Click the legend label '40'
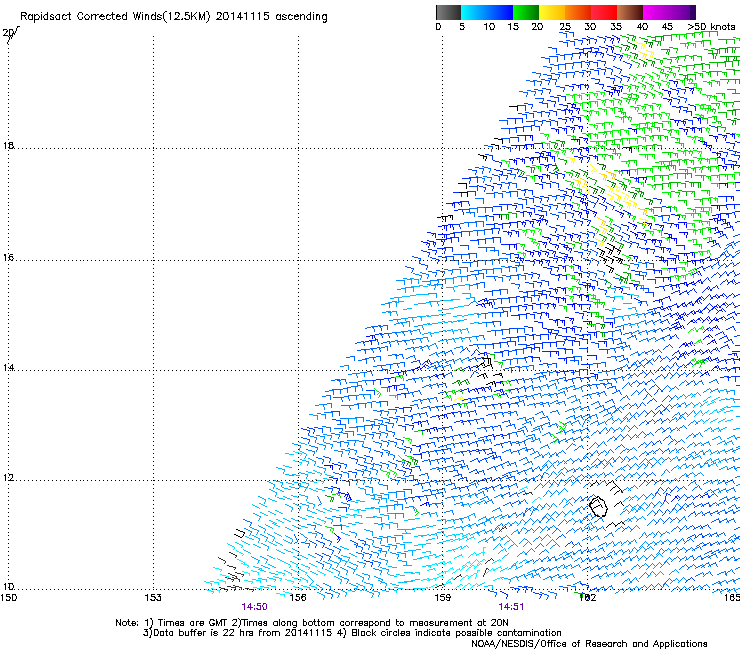Viewport: 740px width, 650px height. 643,27
